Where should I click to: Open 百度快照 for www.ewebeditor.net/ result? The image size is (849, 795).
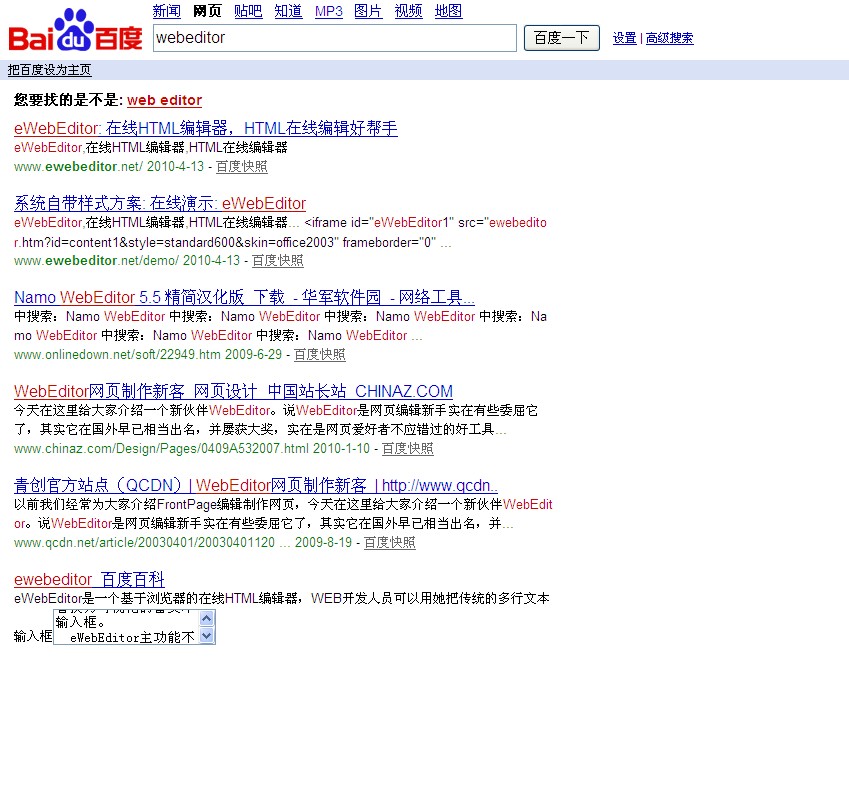coord(241,166)
